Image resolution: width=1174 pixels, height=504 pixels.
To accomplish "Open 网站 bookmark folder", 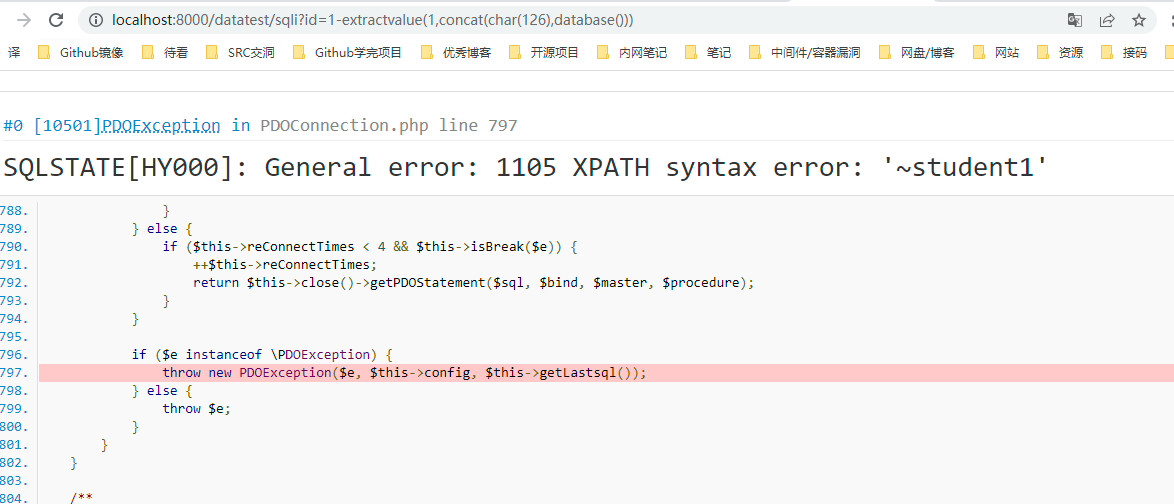I will pos(996,52).
